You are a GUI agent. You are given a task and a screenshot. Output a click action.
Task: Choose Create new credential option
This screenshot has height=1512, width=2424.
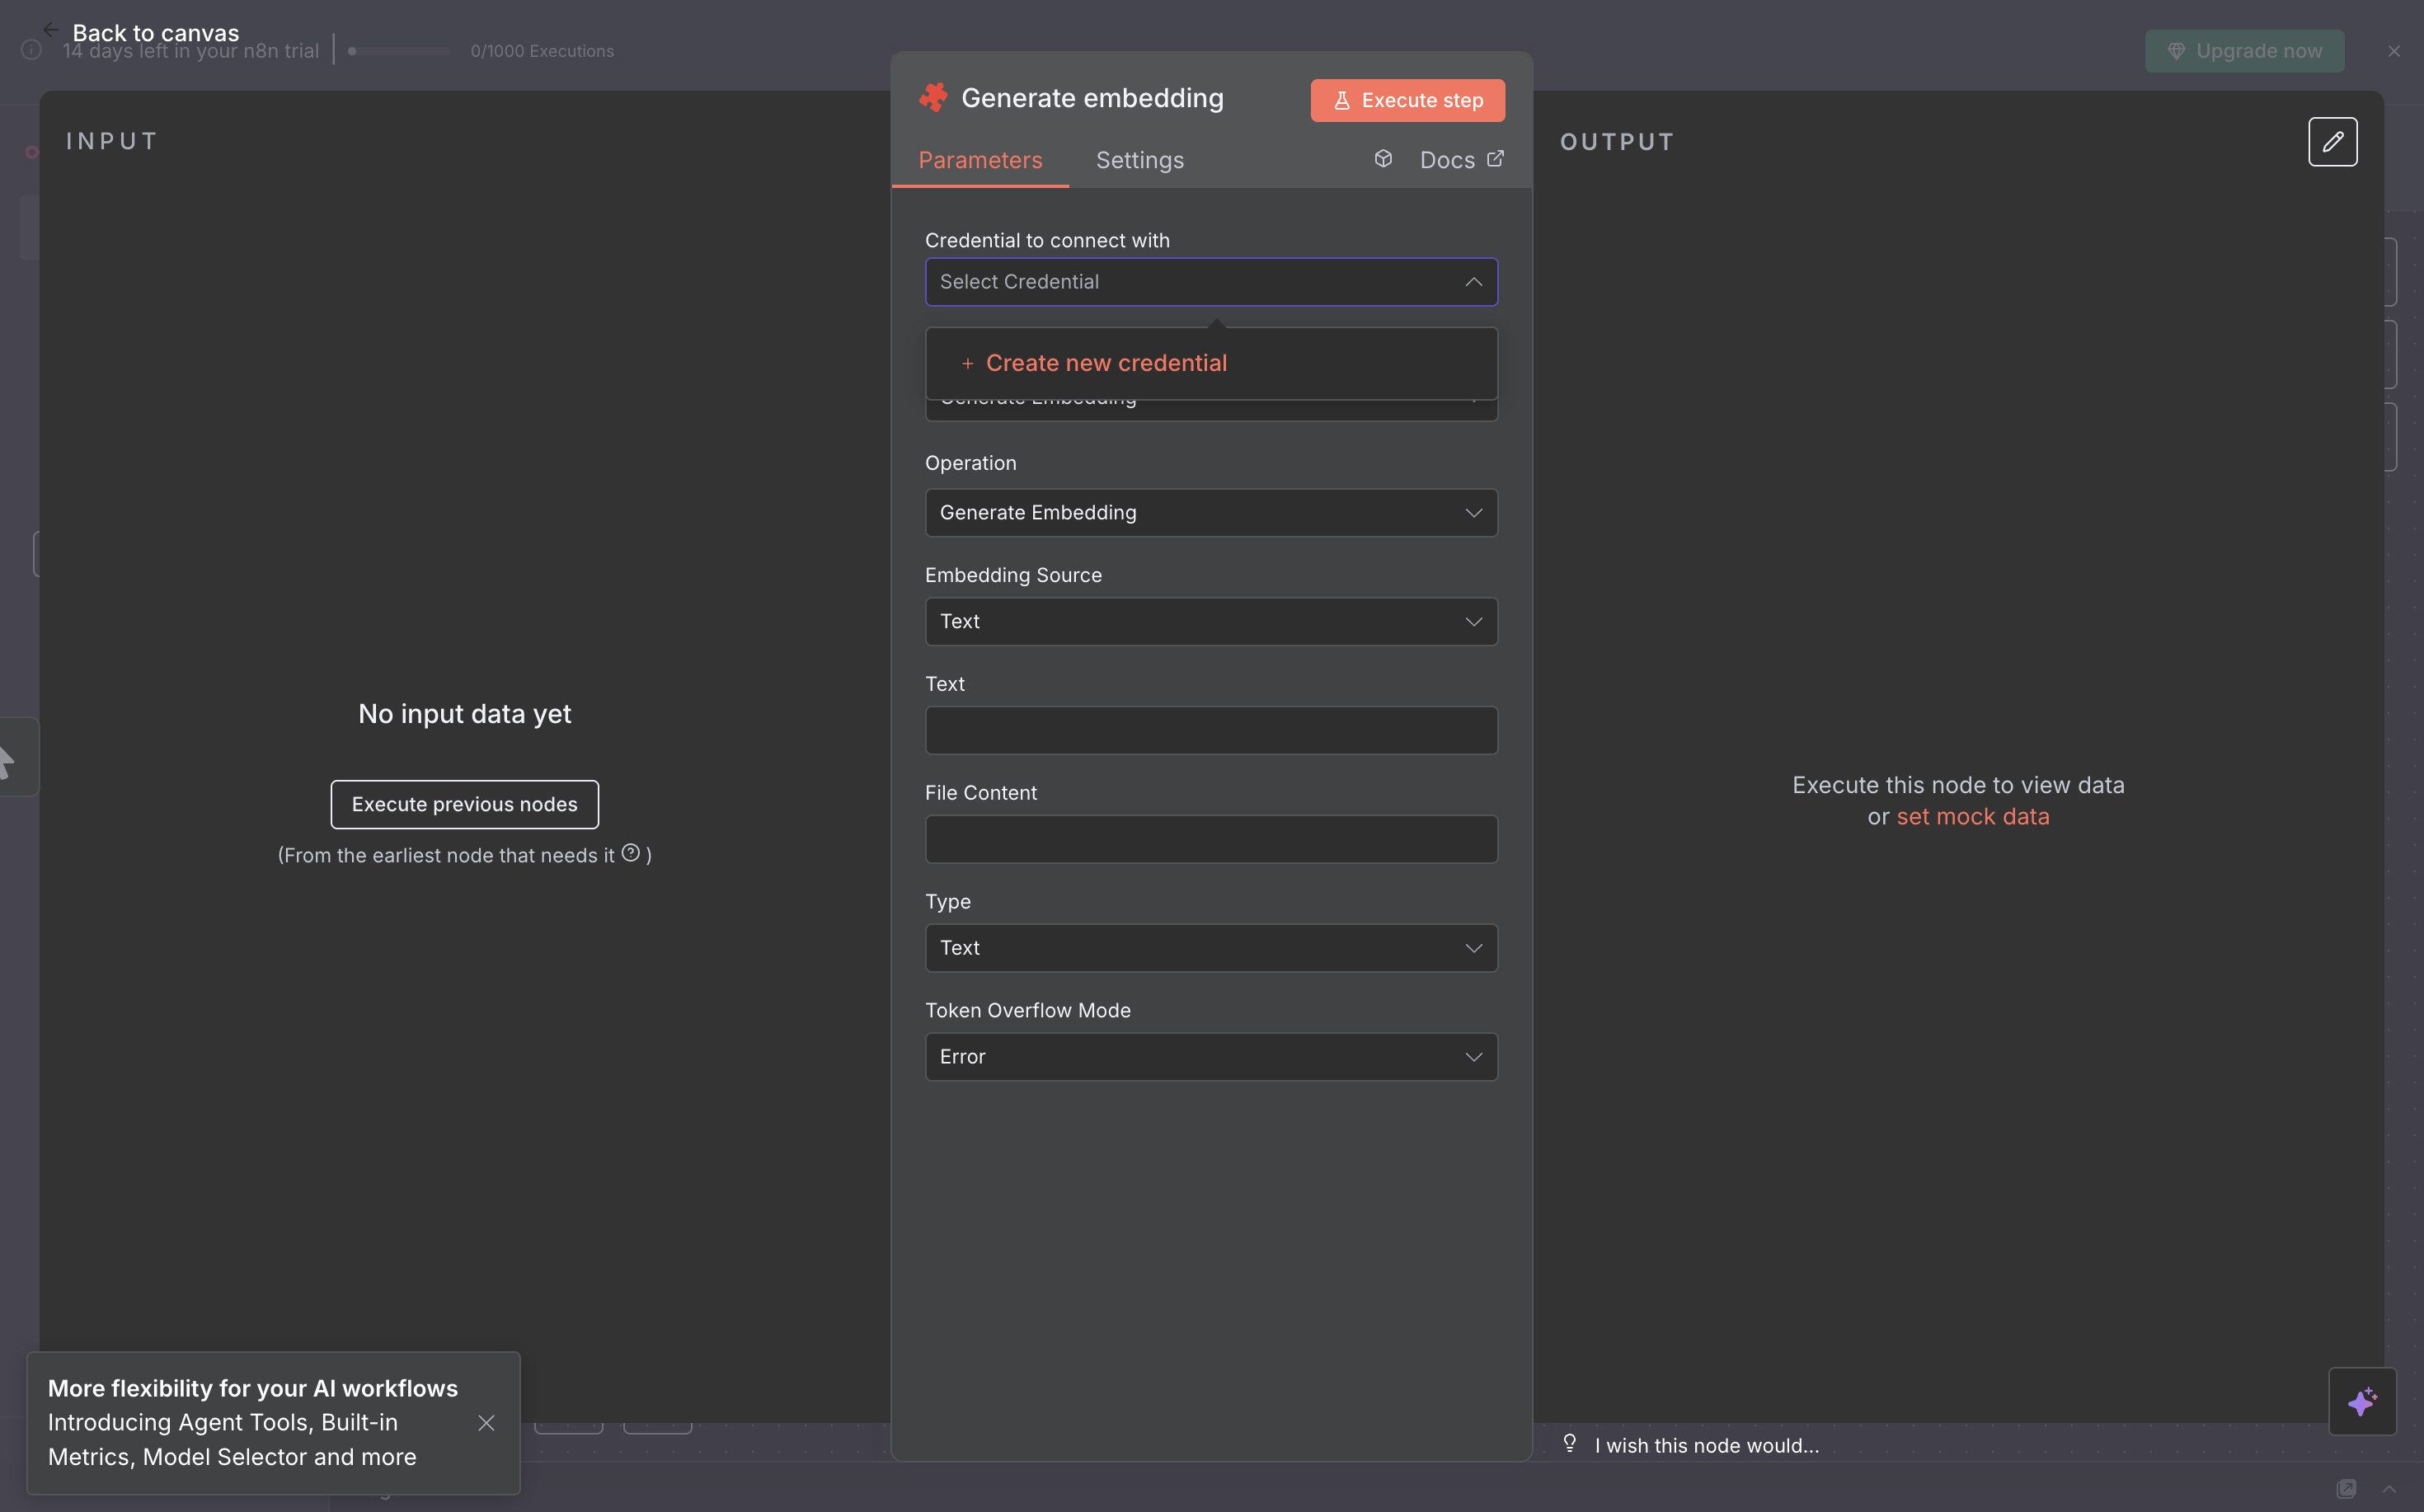pos(1105,363)
